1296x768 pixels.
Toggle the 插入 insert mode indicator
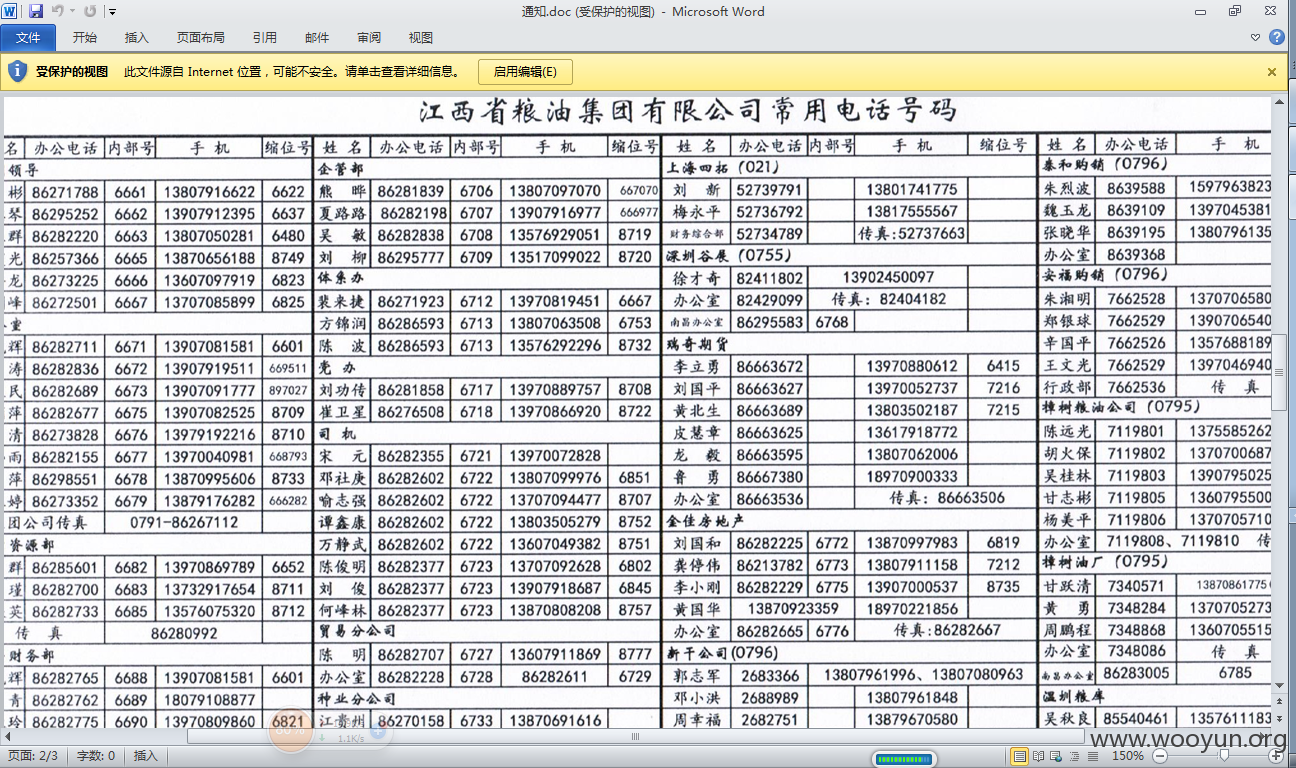[145, 756]
